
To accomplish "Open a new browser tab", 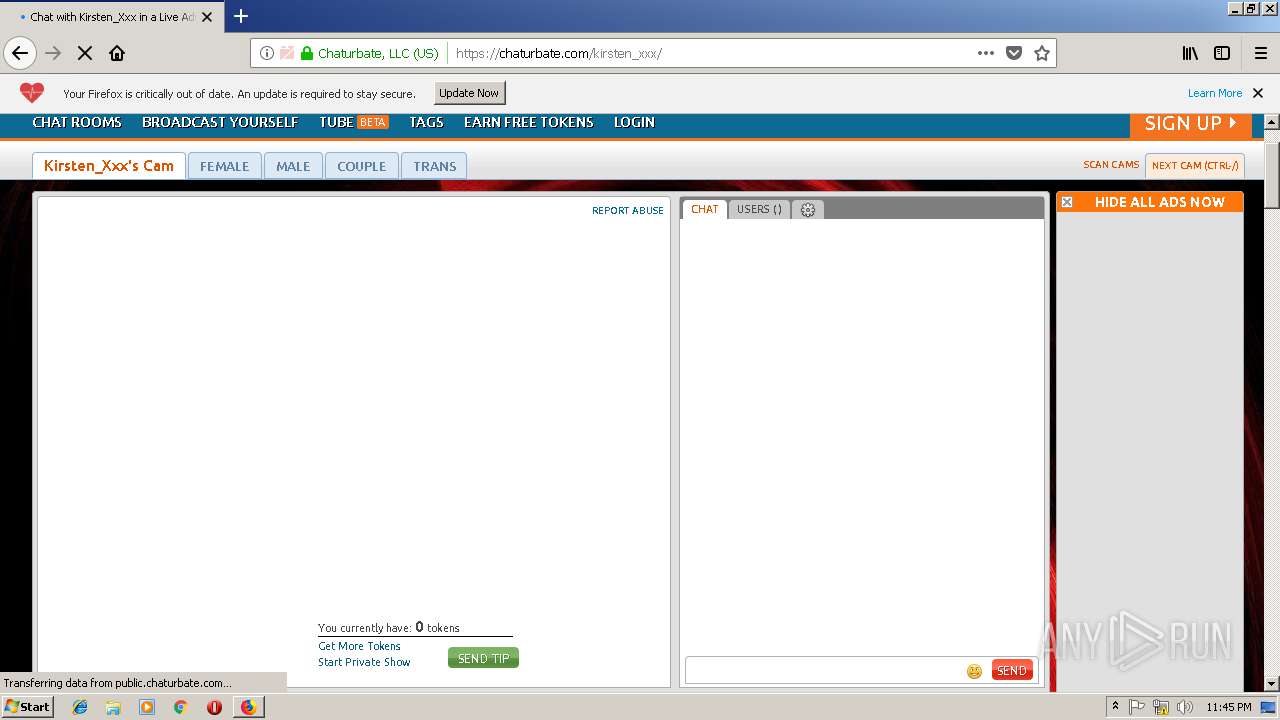I will [x=241, y=16].
